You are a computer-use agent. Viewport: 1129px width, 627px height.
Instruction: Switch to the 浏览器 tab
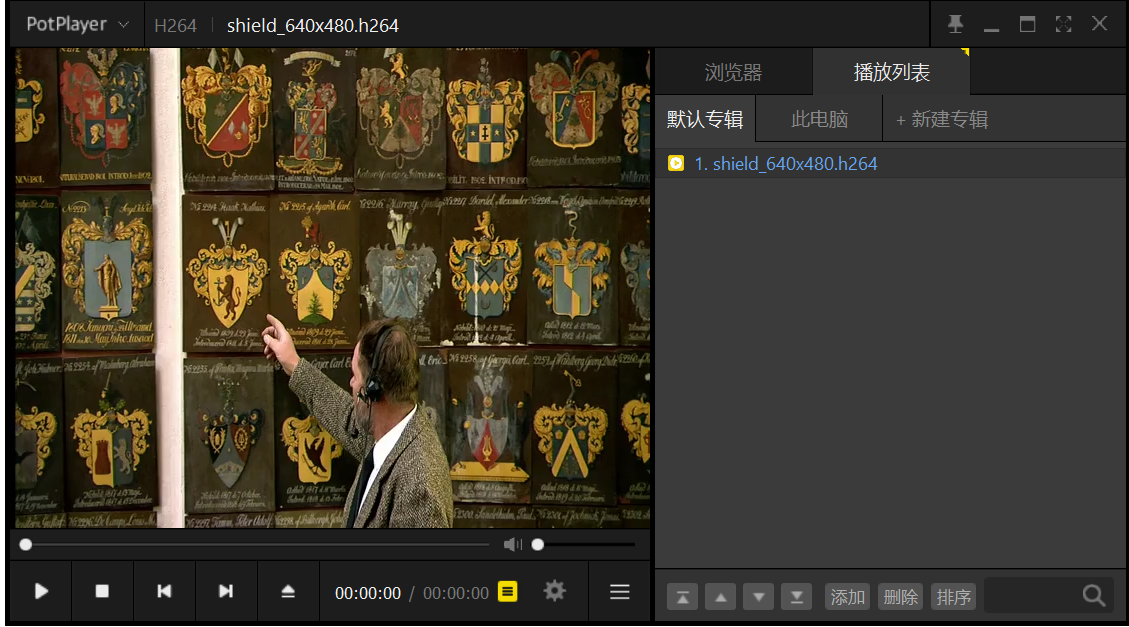(x=733, y=72)
